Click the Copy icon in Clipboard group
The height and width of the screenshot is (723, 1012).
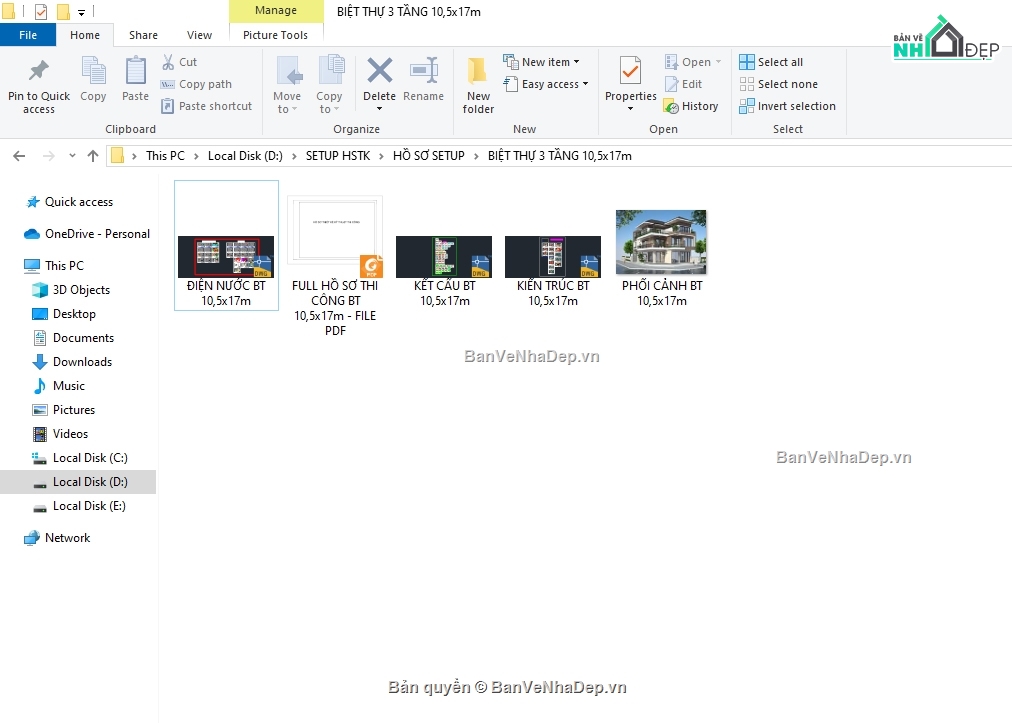click(93, 73)
